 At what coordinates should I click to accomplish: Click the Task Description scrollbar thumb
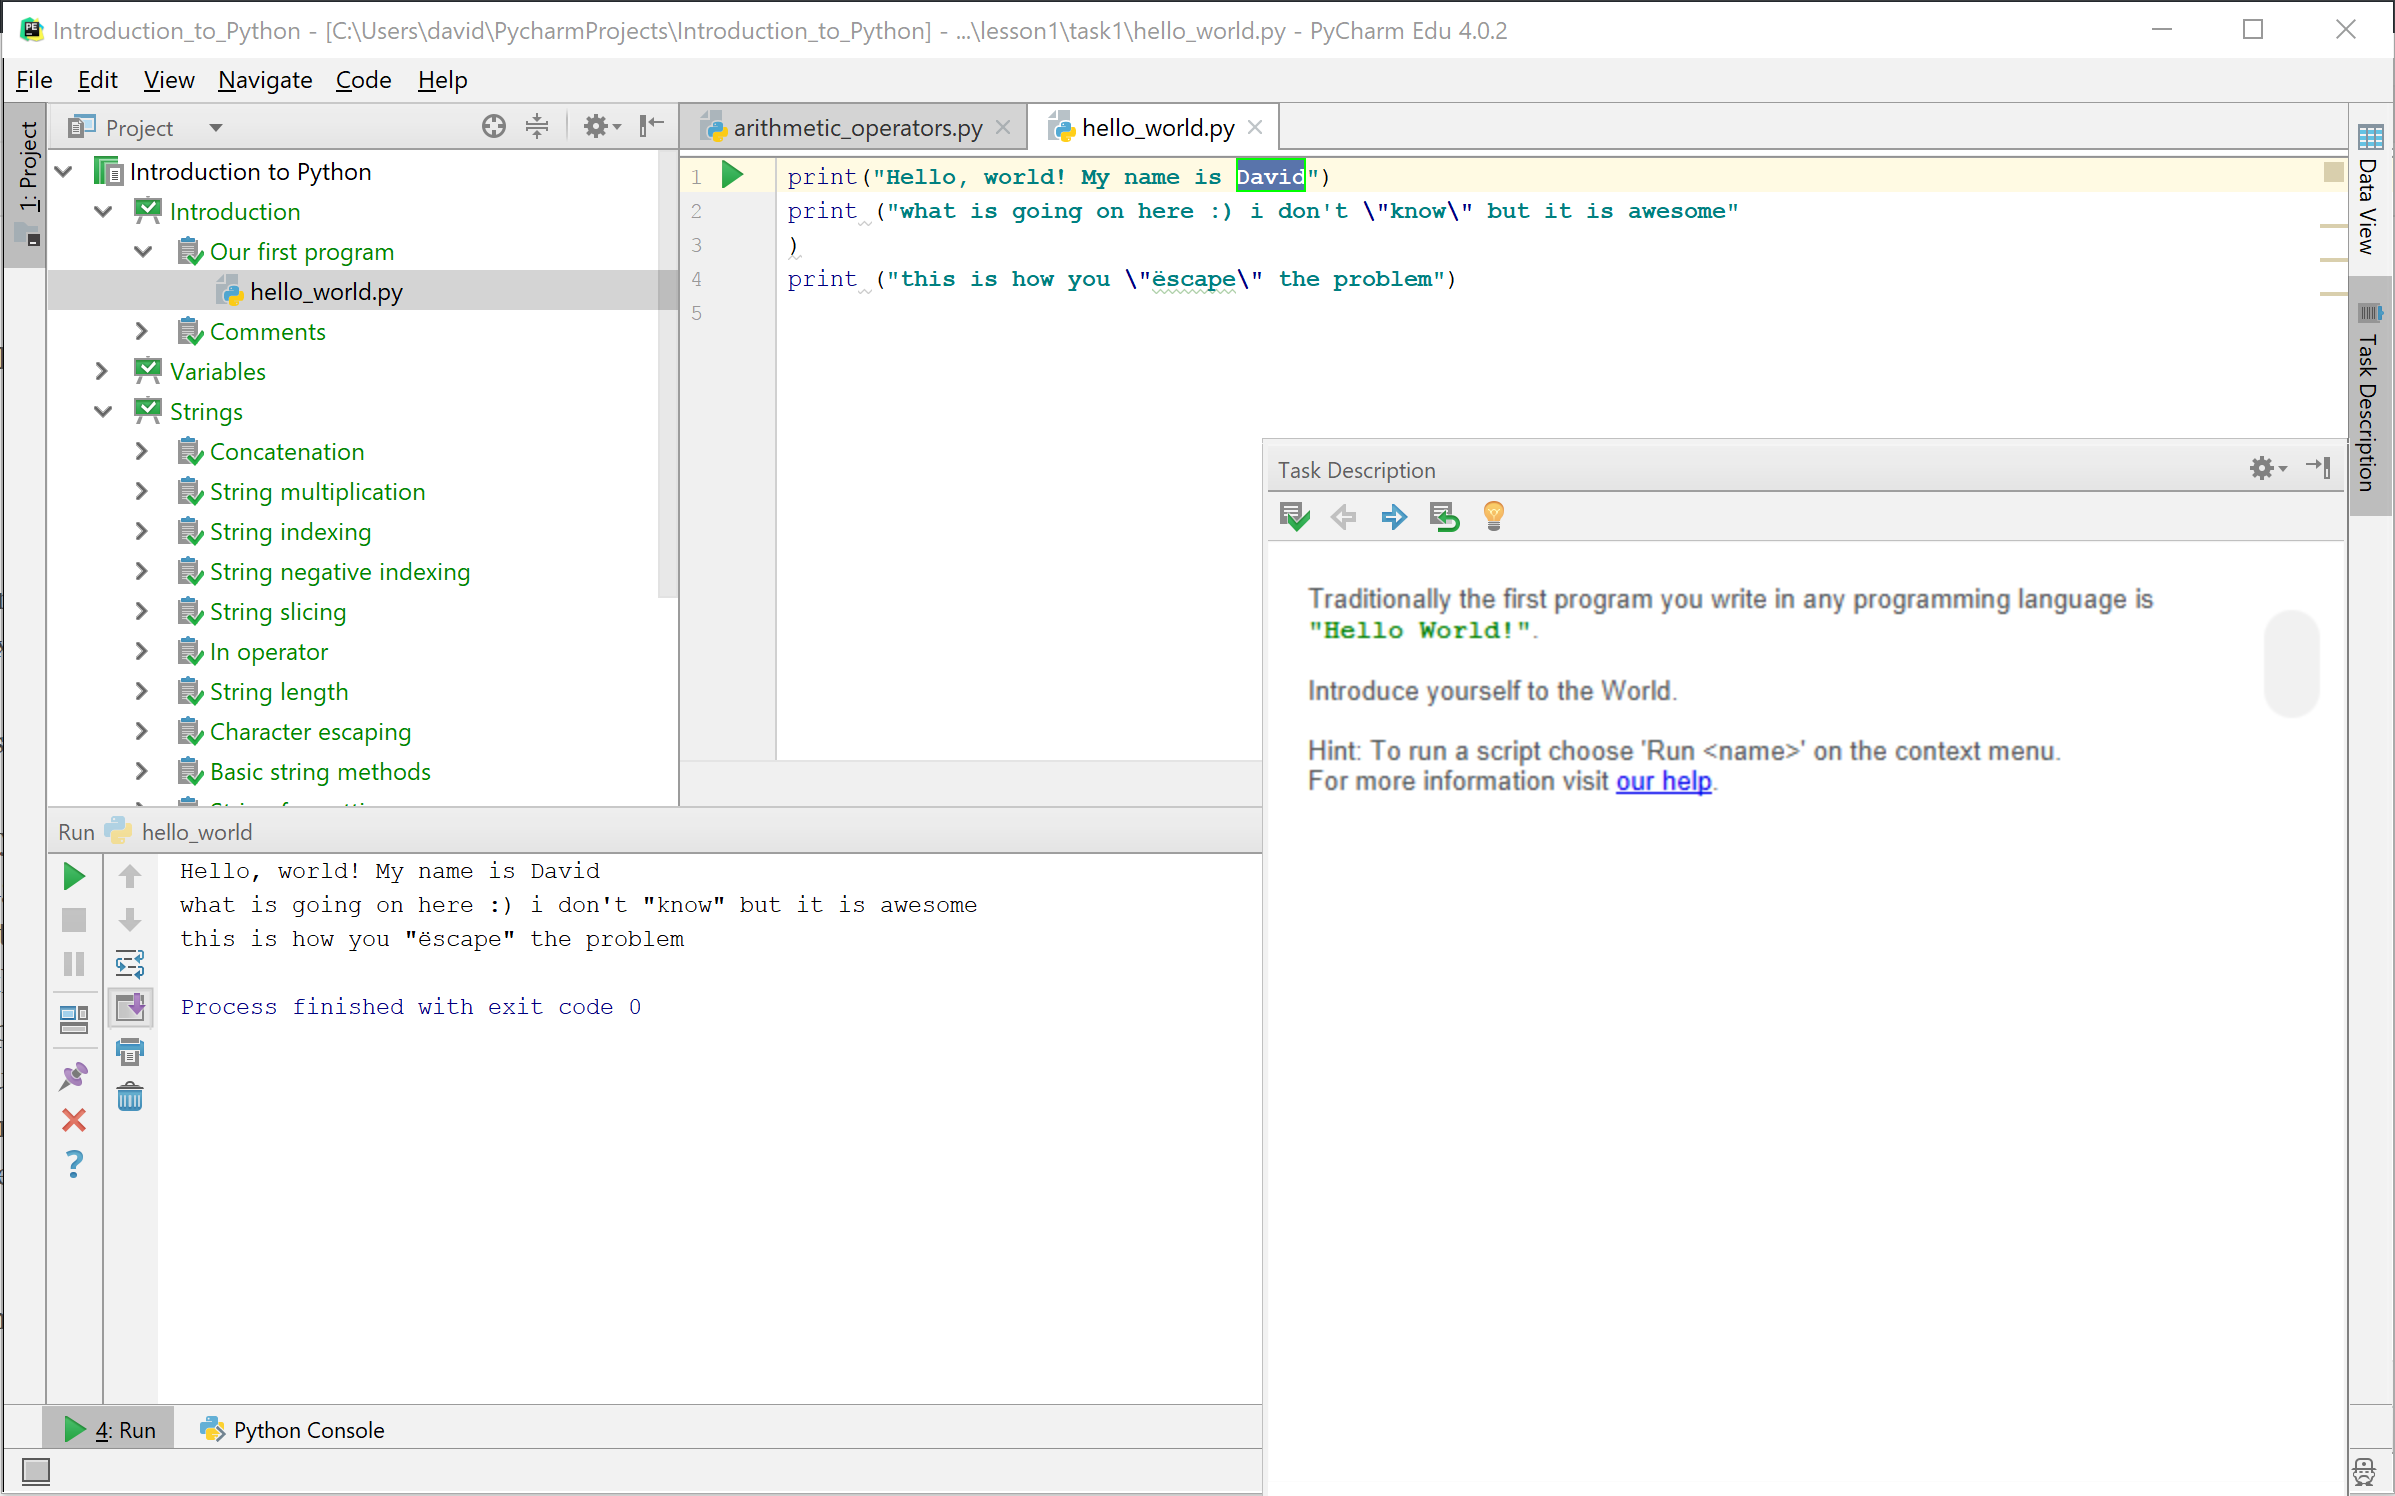click(2291, 663)
